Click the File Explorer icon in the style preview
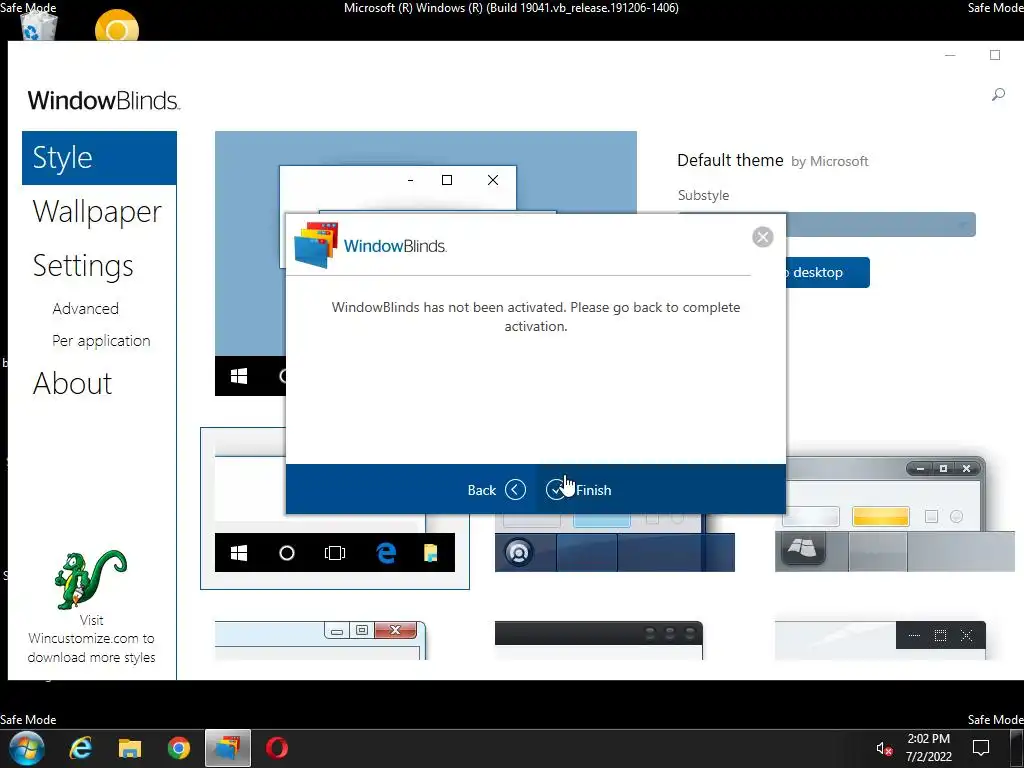 point(430,553)
